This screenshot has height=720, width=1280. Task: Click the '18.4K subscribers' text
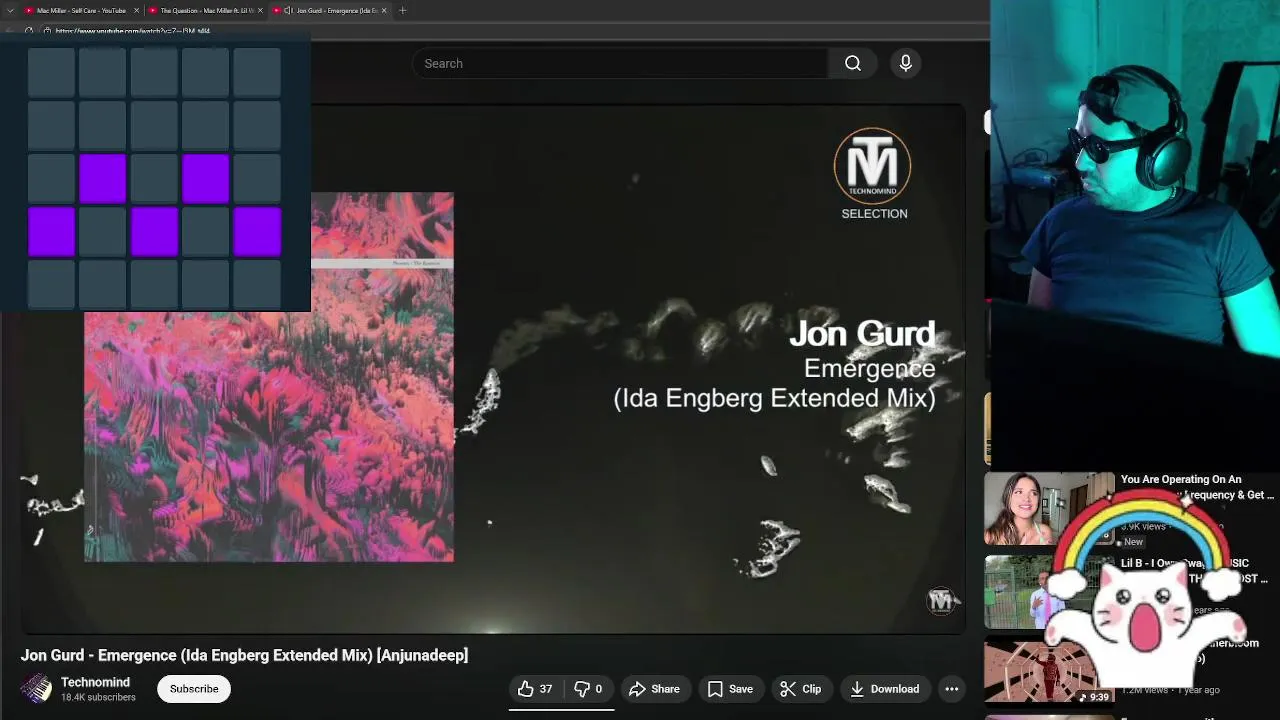point(98,697)
